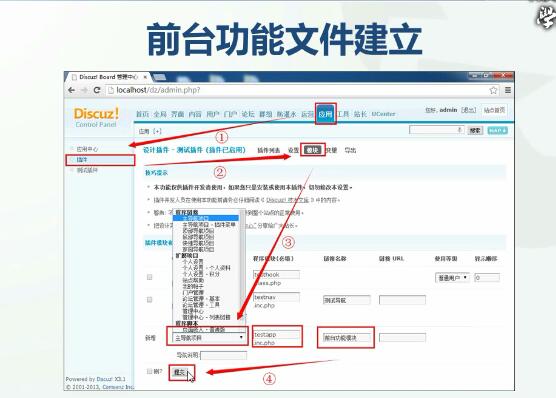Click the [+] icon beside 应用
Viewport: 556px width, 398px height.
157,131
